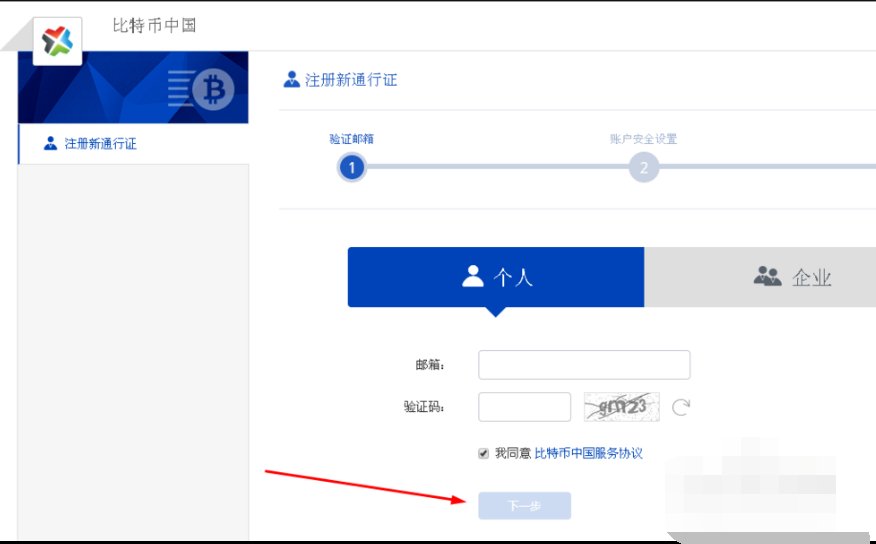Click the BTCChina colorful logo icon
Screen dimensions: 876x544
(x=58, y=41)
